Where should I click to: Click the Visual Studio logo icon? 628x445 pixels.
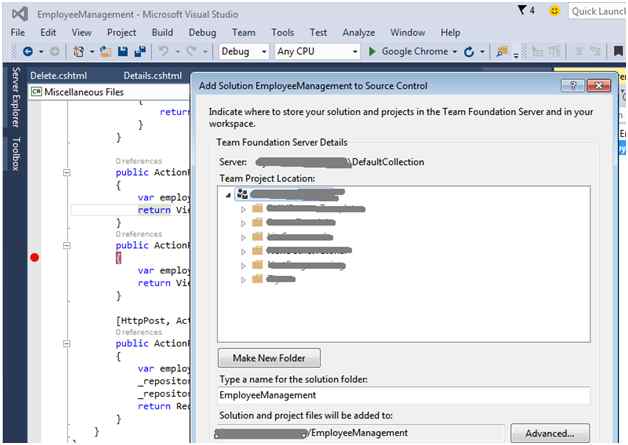point(19,14)
